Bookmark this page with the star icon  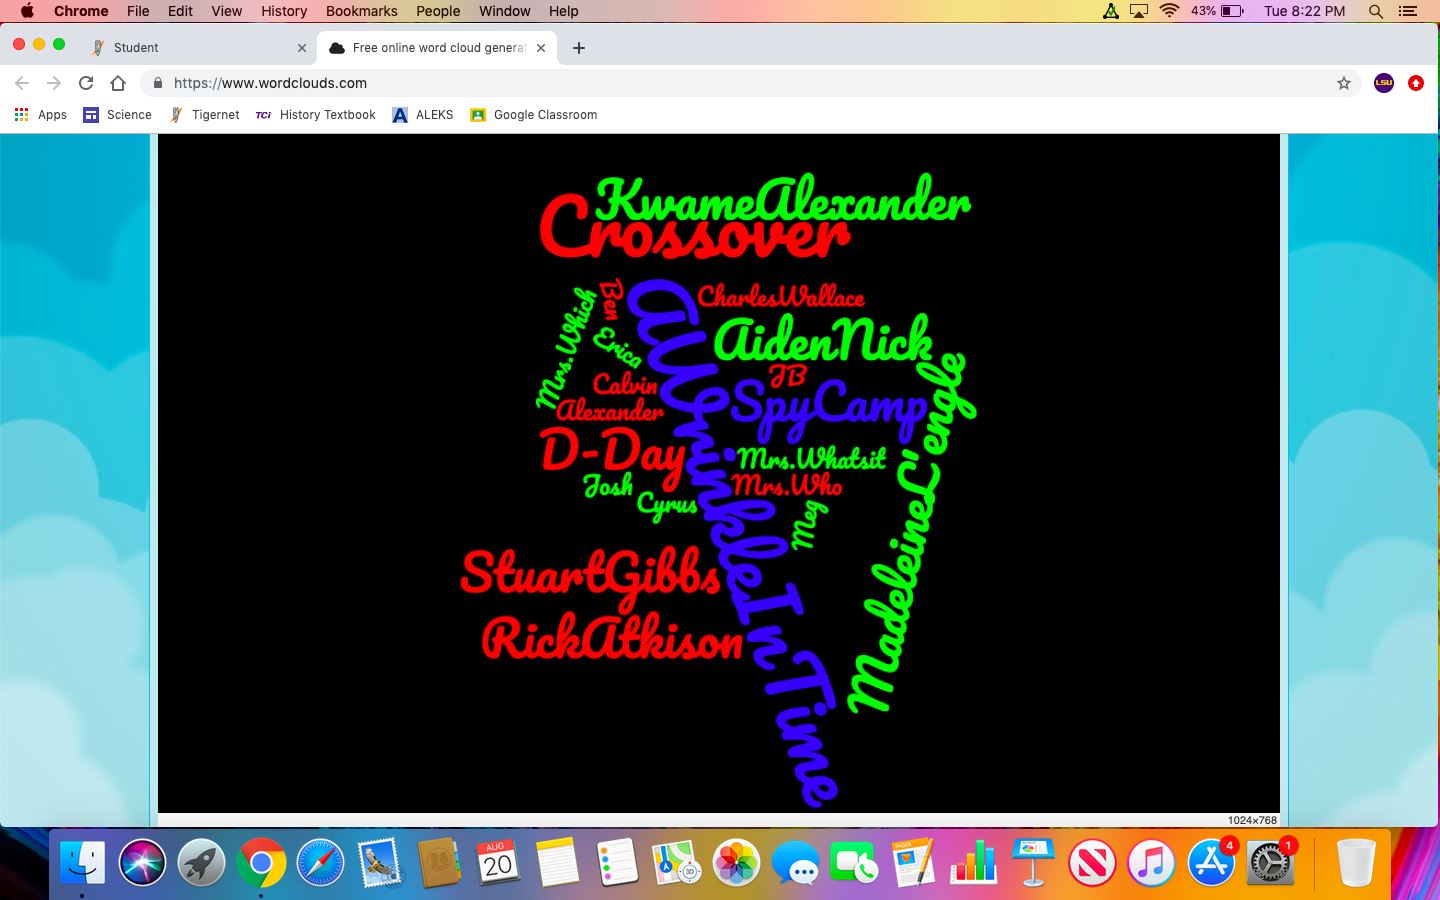[x=1344, y=83]
